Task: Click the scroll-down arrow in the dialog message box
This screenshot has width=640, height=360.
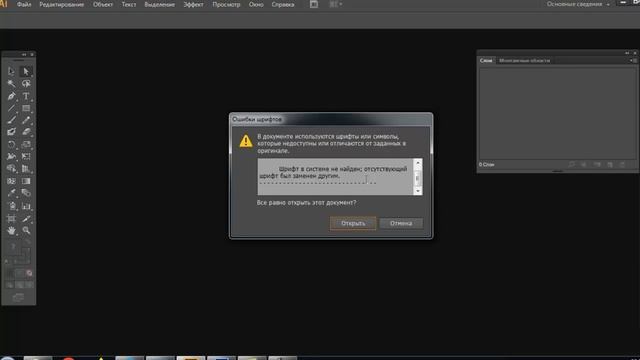Action: (x=418, y=191)
